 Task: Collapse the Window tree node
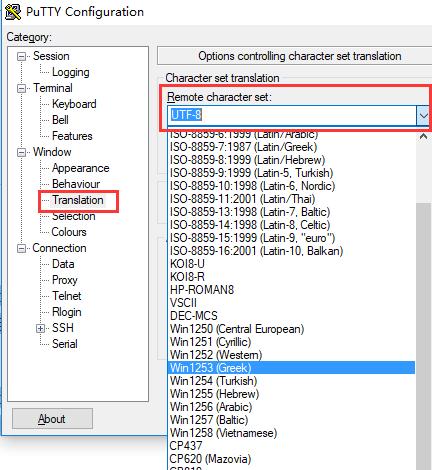(21, 152)
